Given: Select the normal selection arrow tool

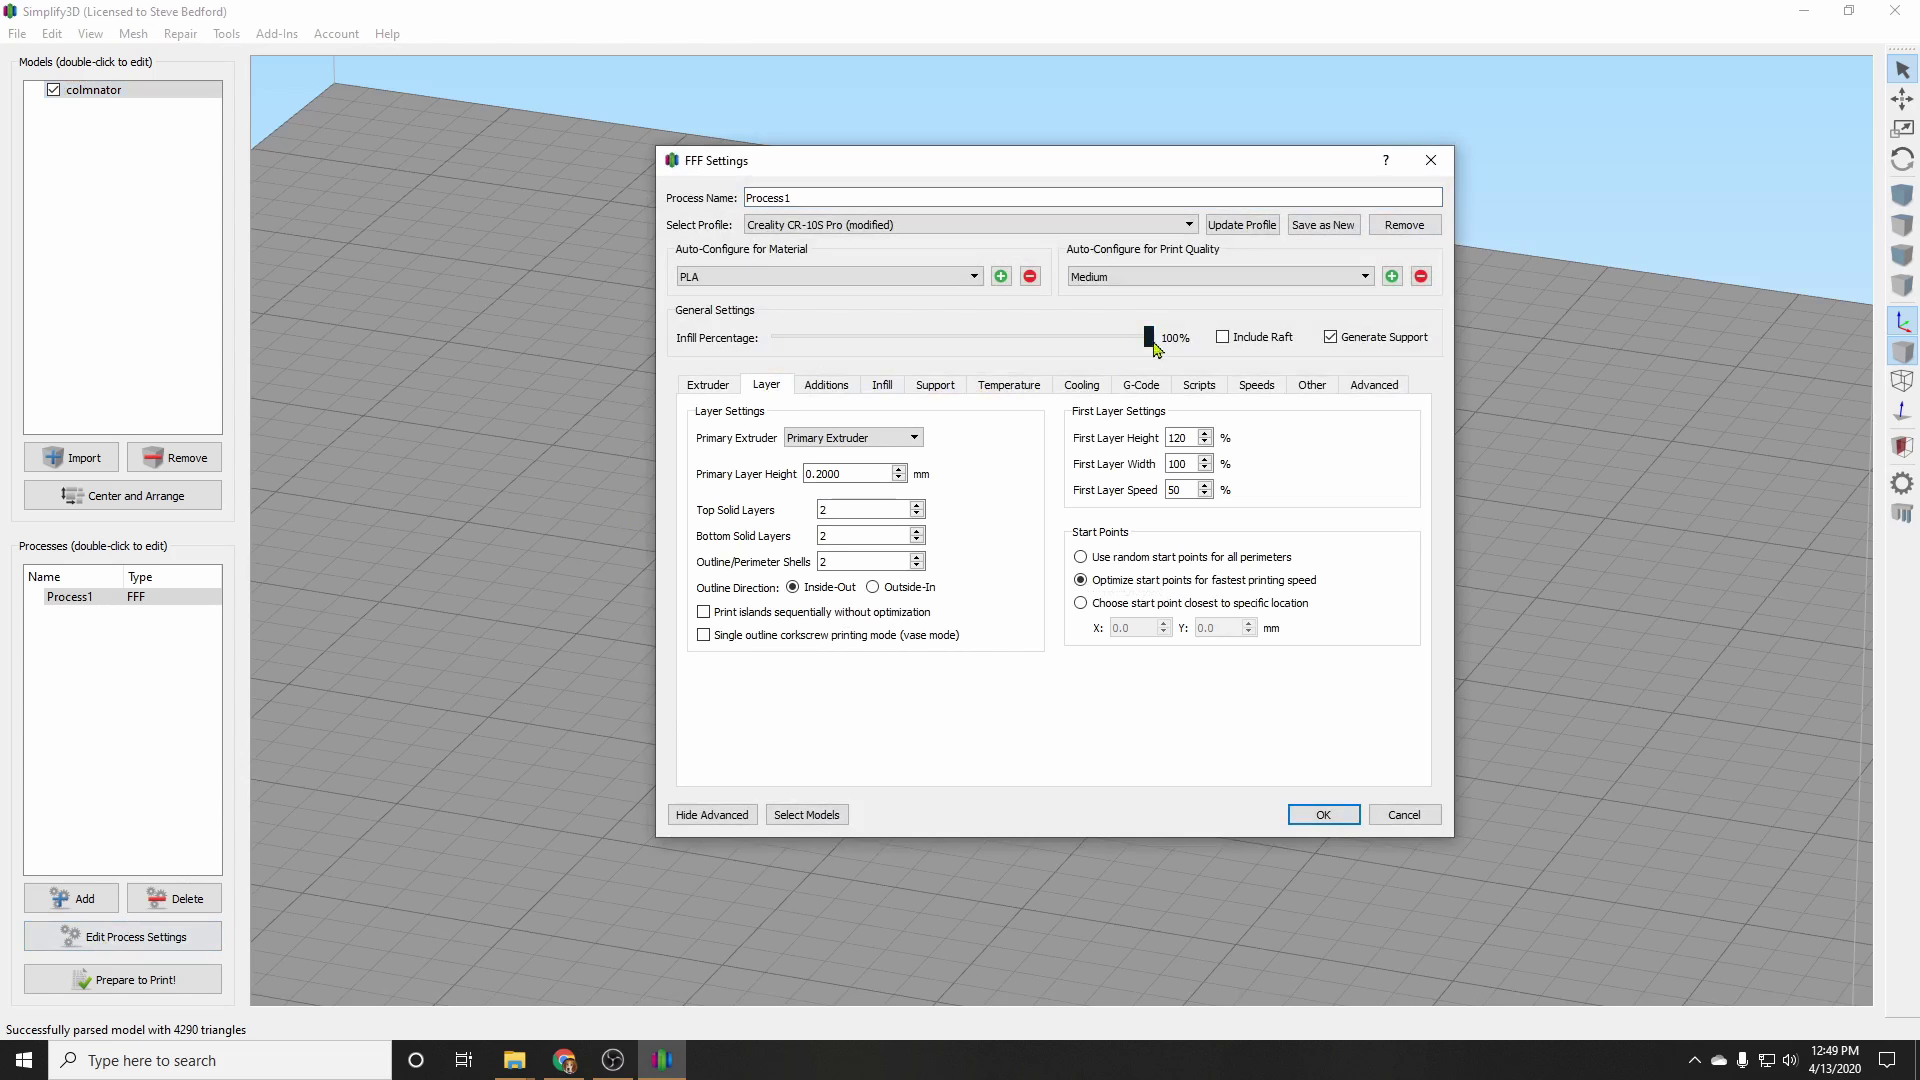Looking at the screenshot, I should click(1902, 70).
